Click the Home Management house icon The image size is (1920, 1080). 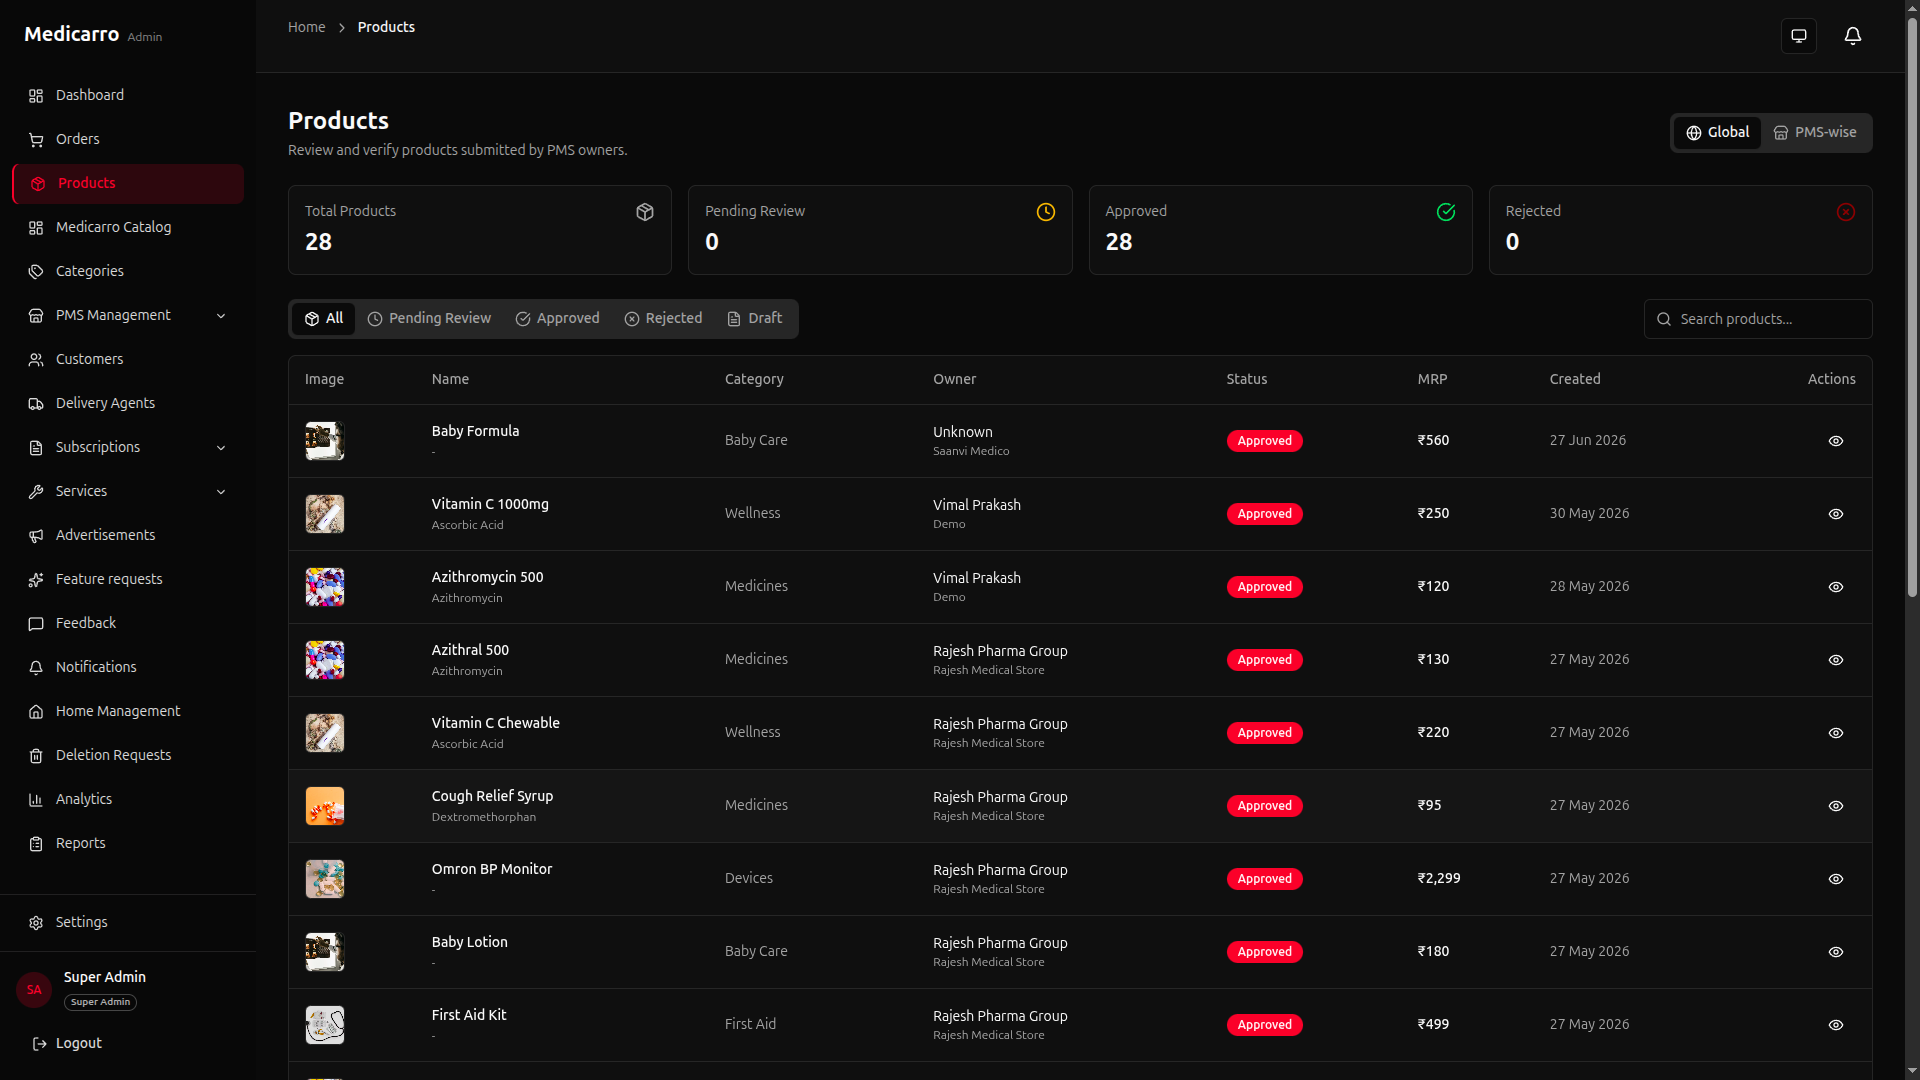click(36, 712)
